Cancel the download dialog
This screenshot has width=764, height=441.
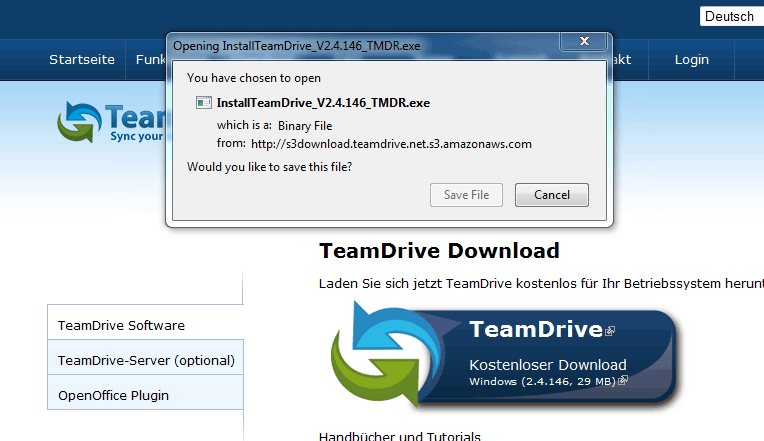[x=552, y=195]
